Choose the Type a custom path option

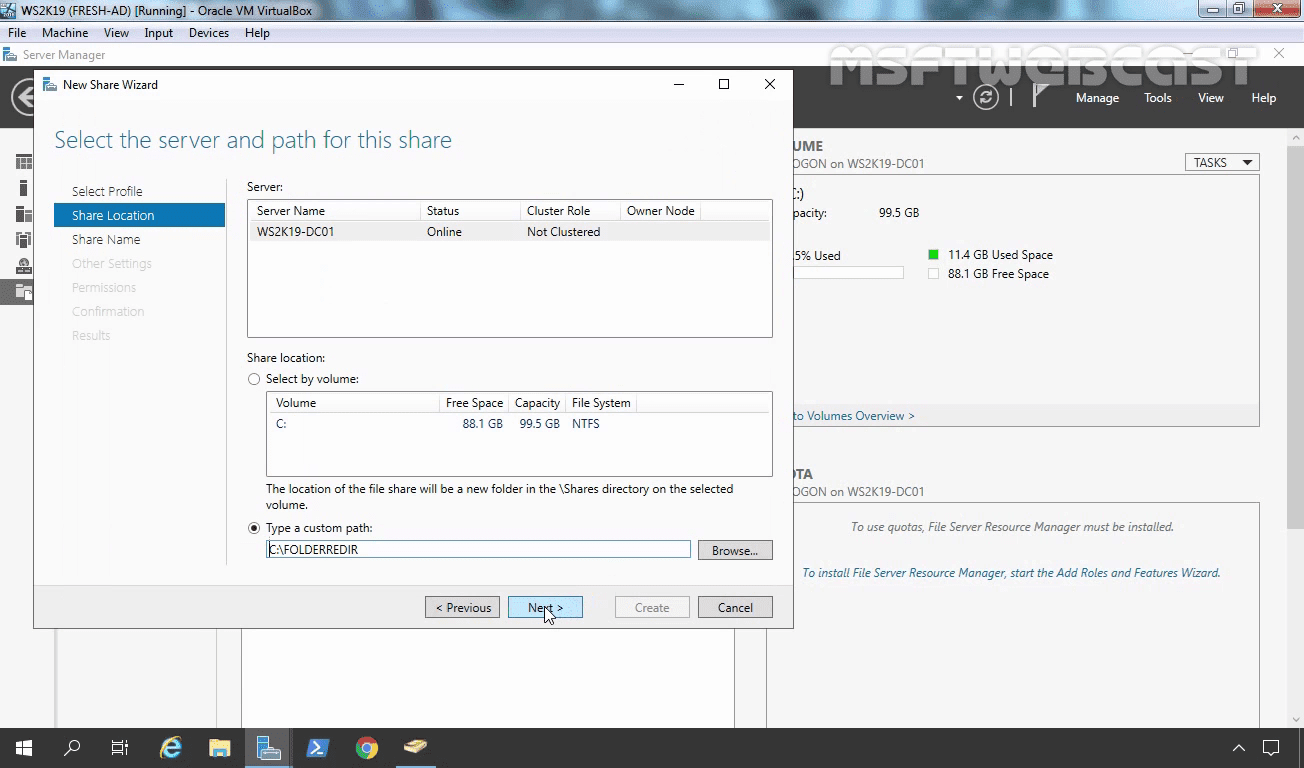pyautogui.click(x=254, y=528)
